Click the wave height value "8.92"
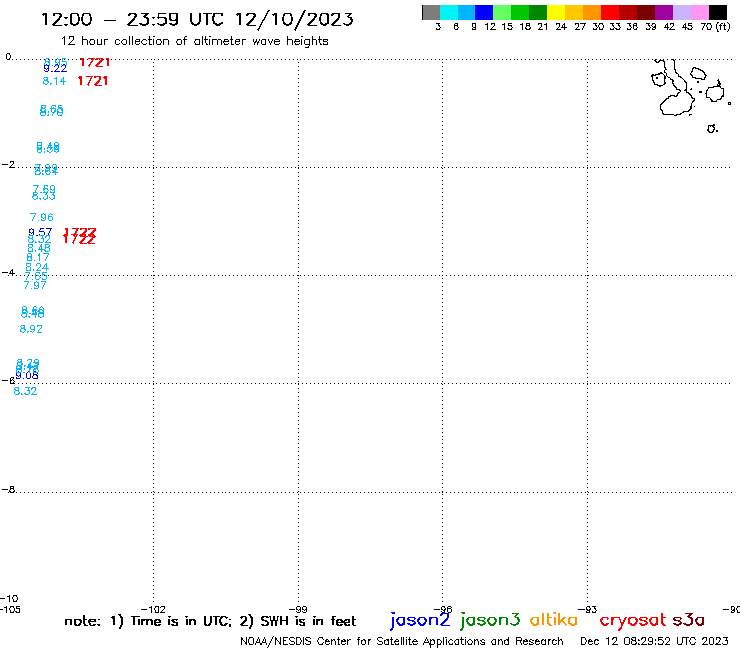 click(31, 329)
